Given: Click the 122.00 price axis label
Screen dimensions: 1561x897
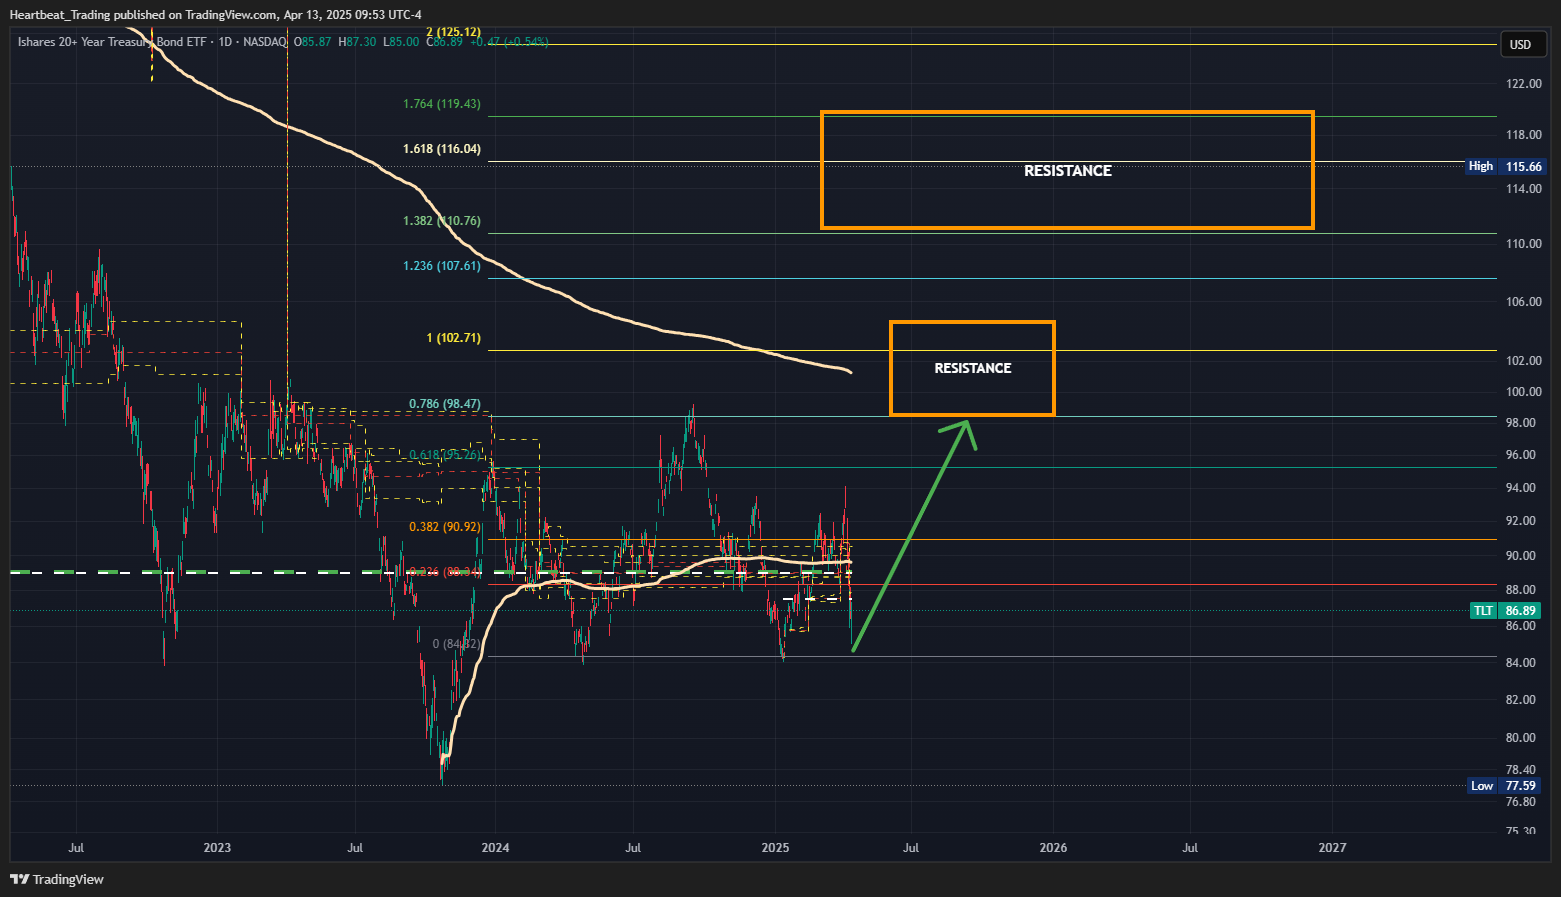Looking at the screenshot, I should [1524, 84].
